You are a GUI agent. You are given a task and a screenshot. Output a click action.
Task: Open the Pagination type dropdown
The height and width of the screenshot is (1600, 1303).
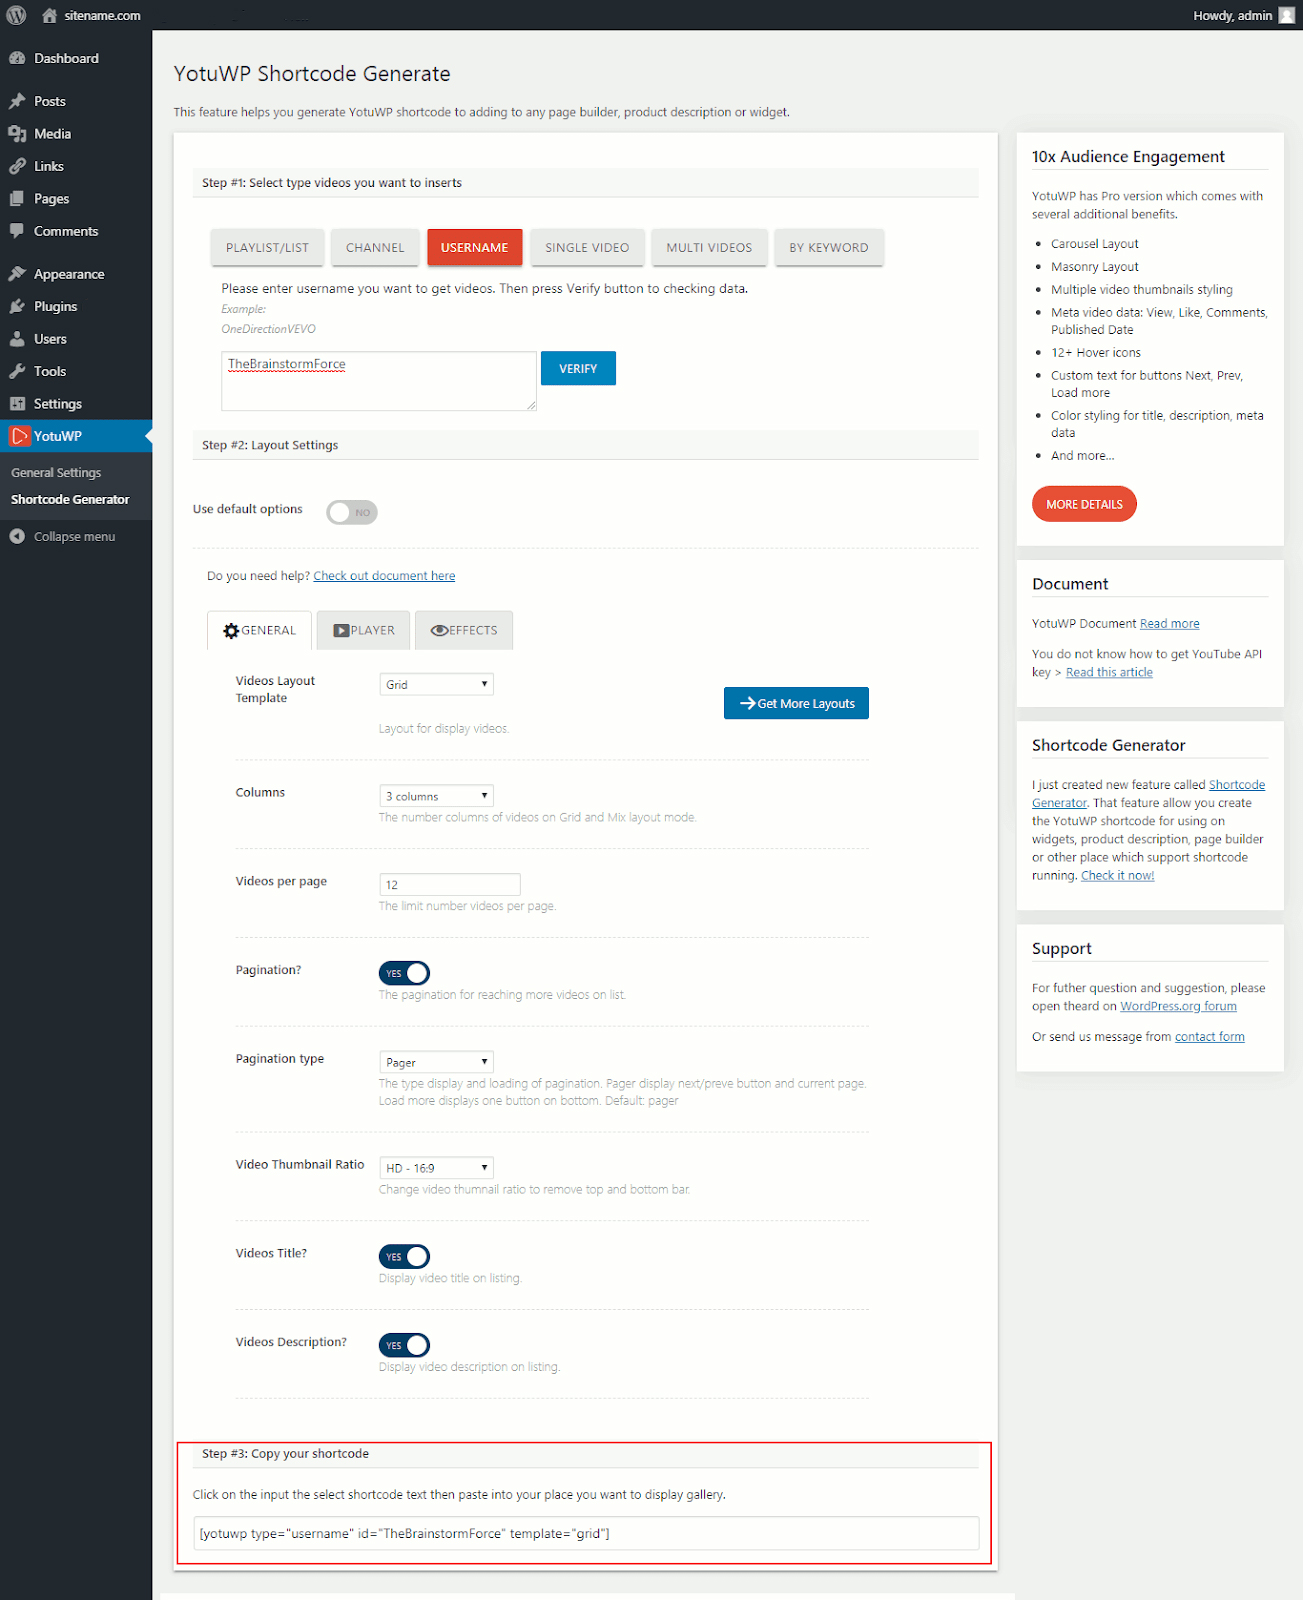coord(437,1062)
